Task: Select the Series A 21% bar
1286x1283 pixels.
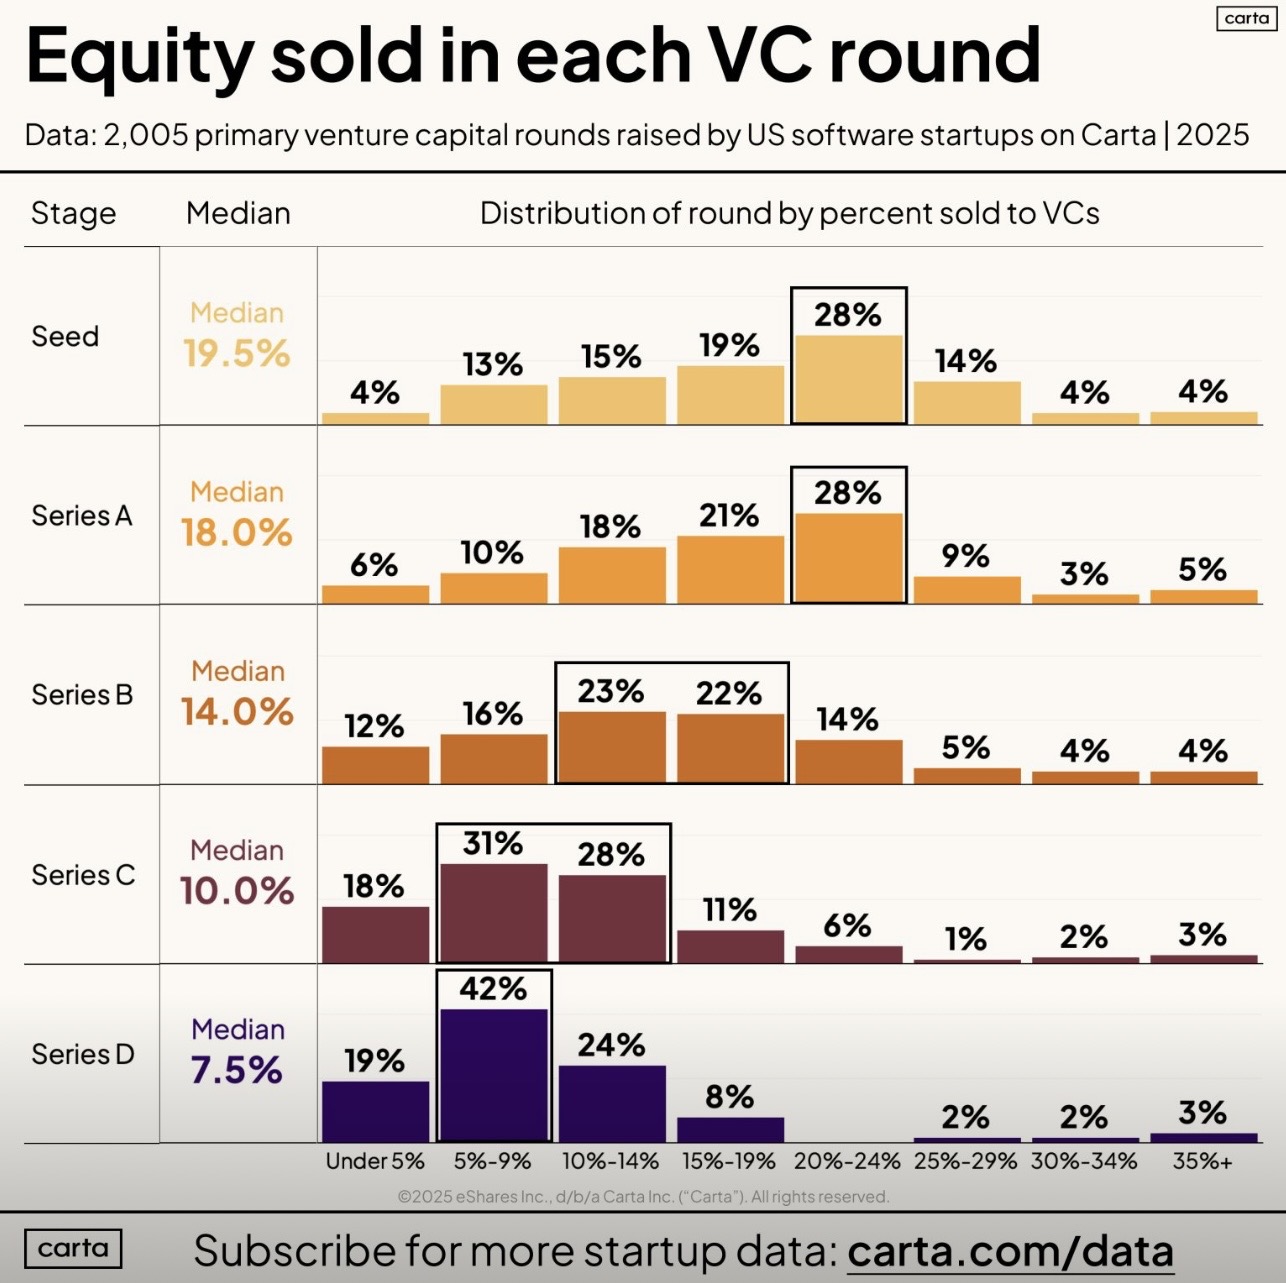Action: click(730, 569)
